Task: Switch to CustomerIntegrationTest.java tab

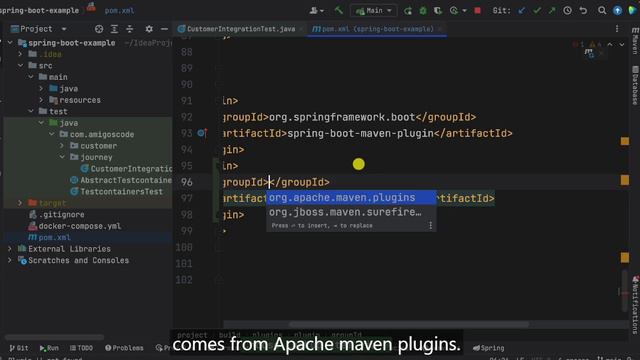Action: [x=240, y=29]
